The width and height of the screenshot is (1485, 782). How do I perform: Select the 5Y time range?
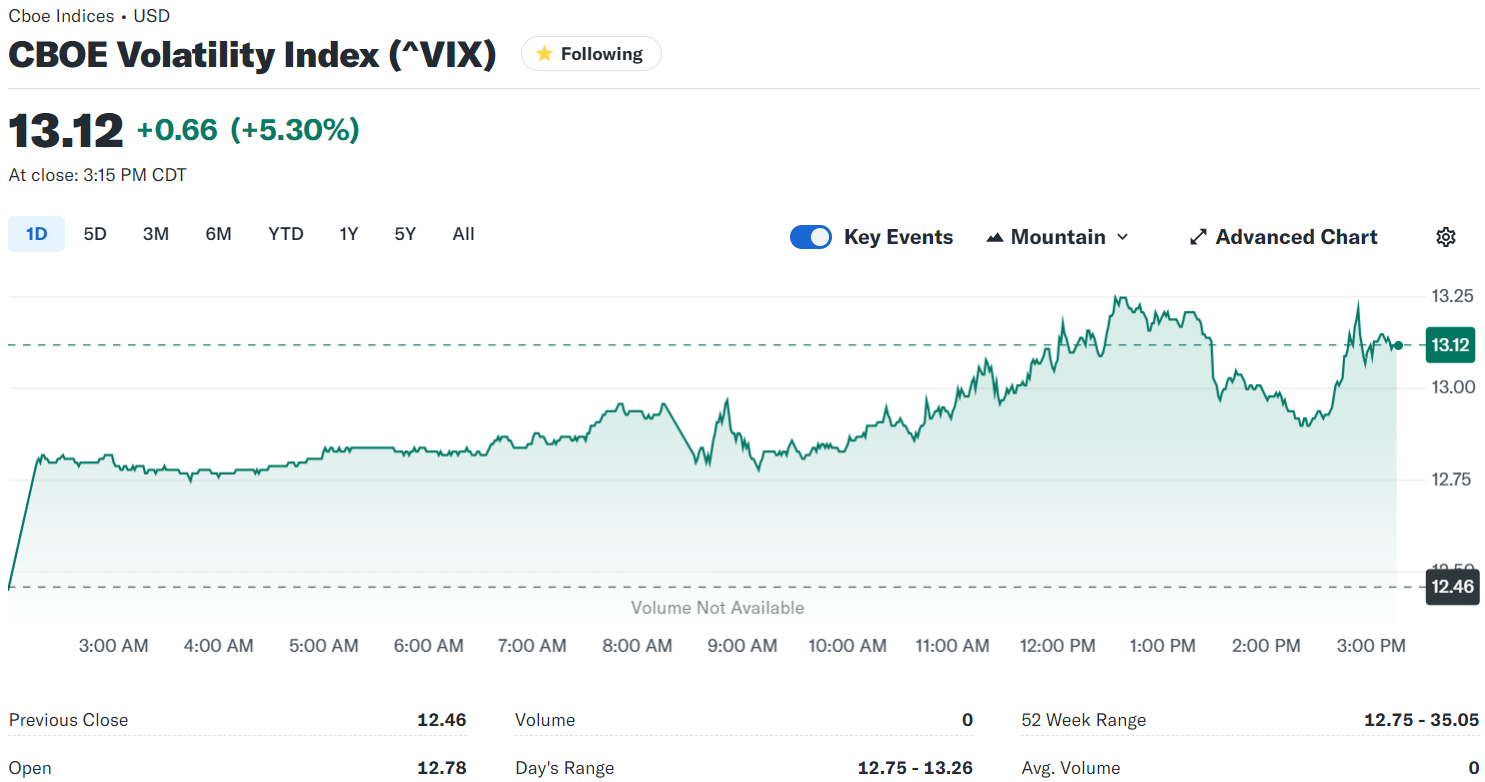coord(405,234)
